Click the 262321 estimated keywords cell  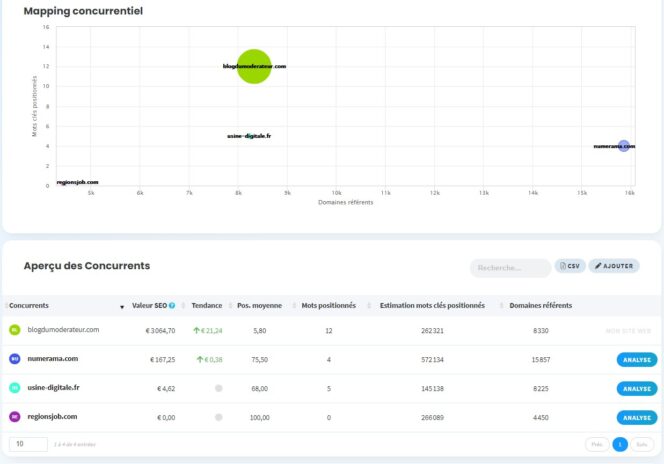point(432,331)
